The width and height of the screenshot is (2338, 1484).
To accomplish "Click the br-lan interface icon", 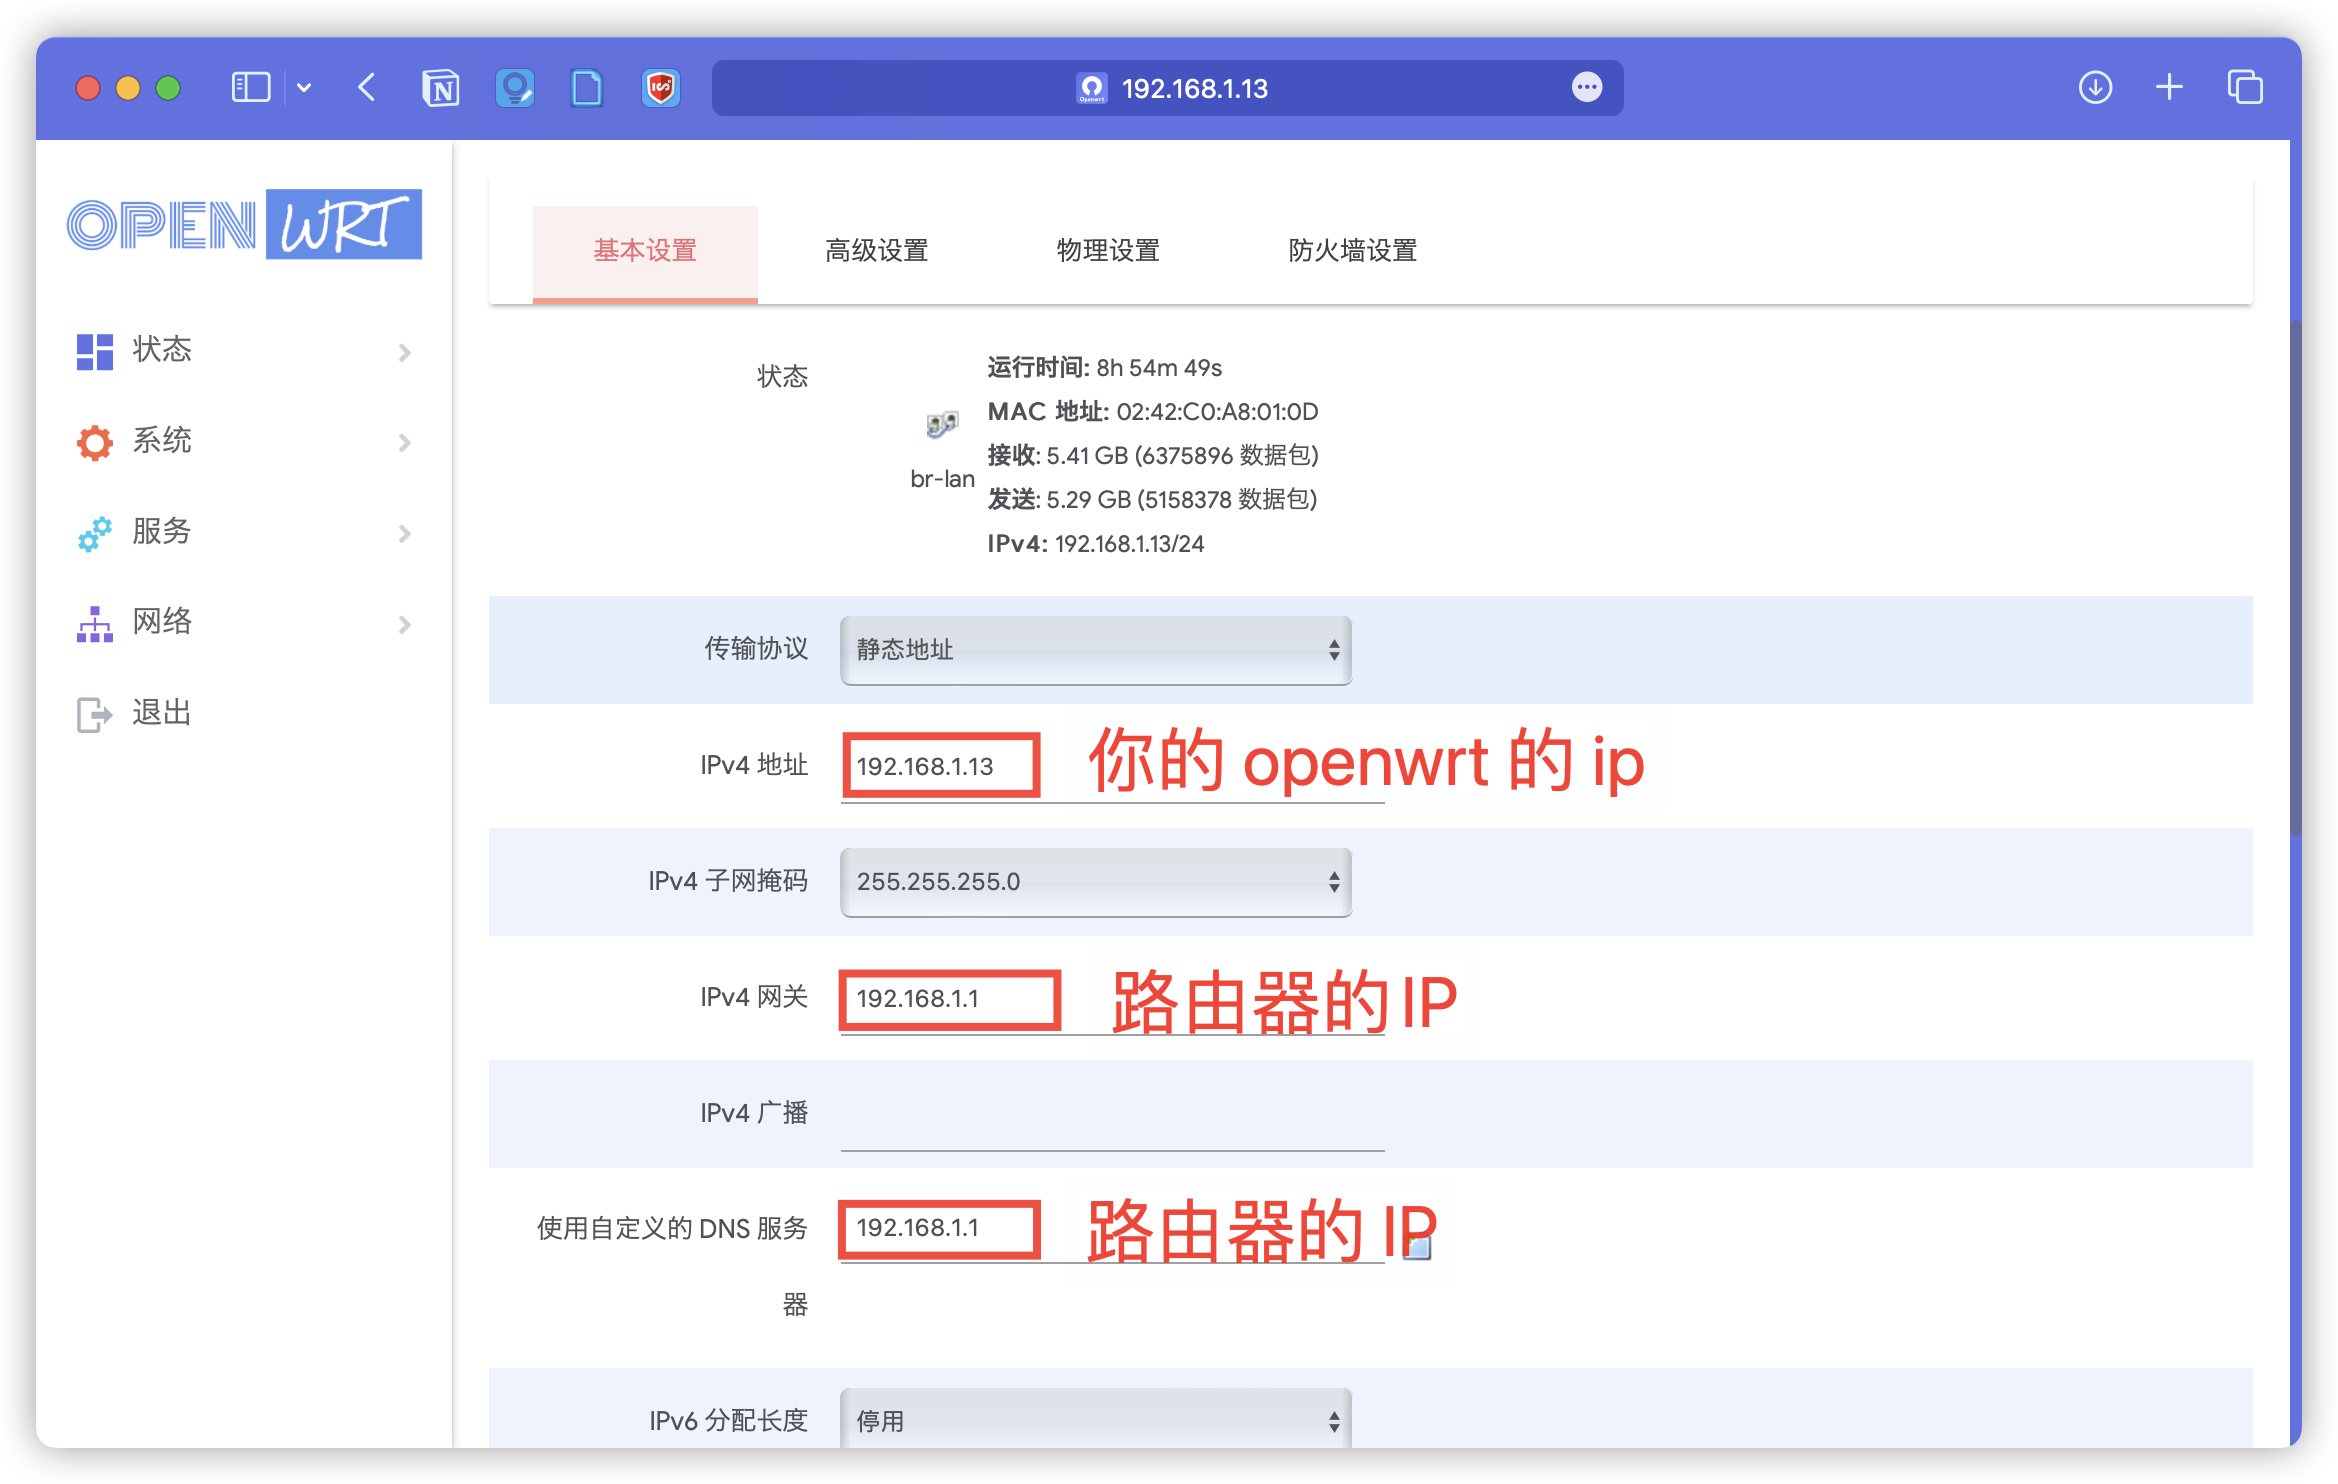I will pyautogui.click(x=942, y=425).
